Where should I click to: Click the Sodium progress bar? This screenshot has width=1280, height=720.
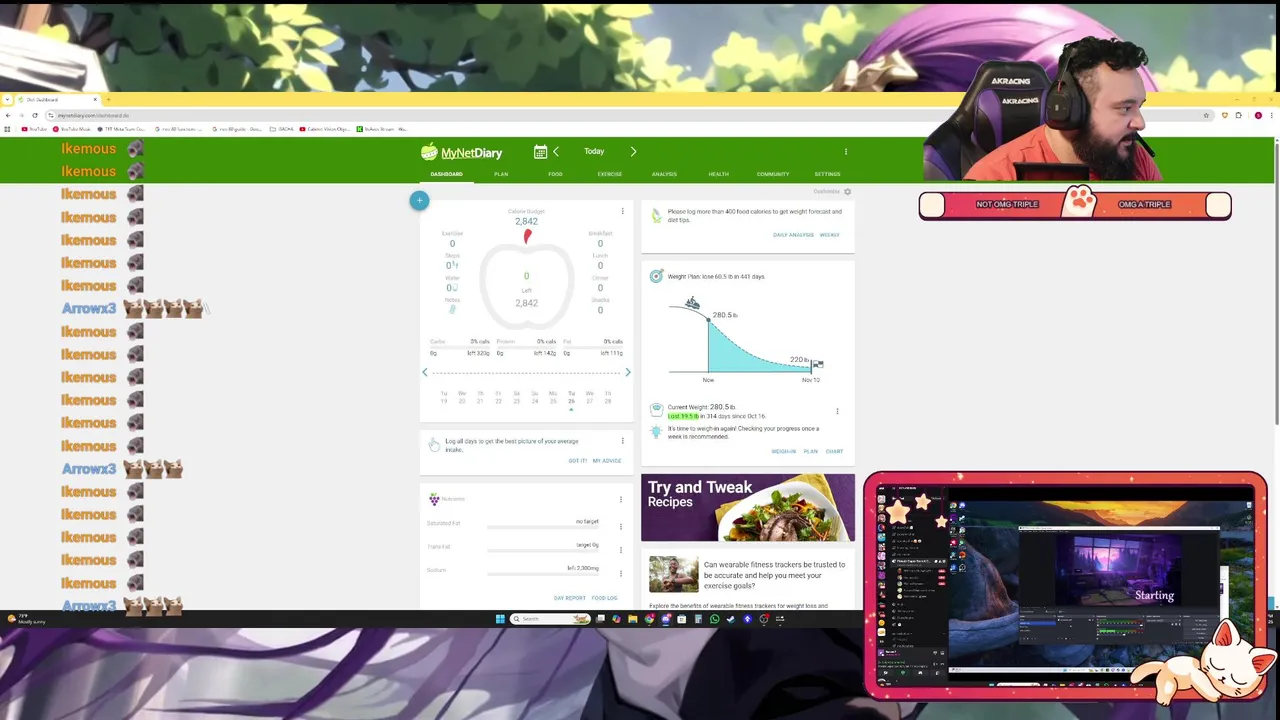tap(543, 573)
